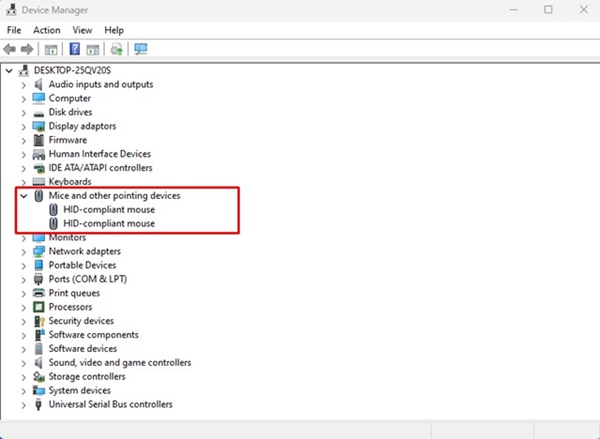Minimize the Device Manager window
This screenshot has width=600, height=439.
[x=514, y=10]
